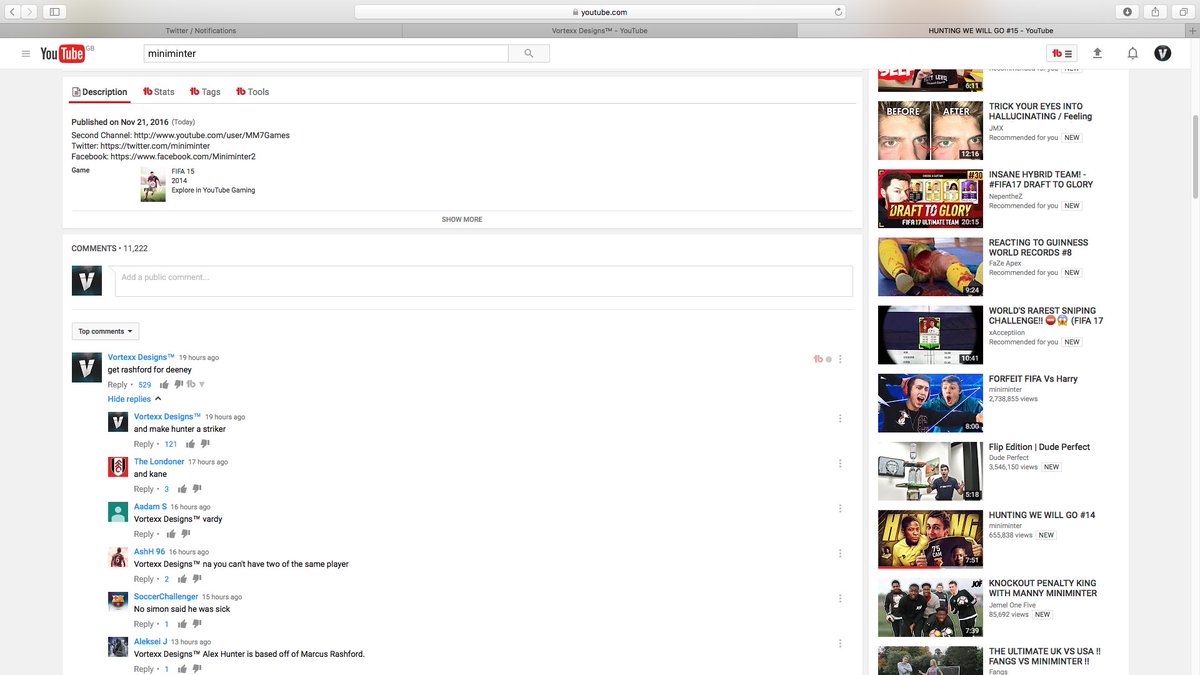Open THE ULTIMATE UK VS USA video title
This screenshot has height=675, width=1200.
(x=1045, y=656)
